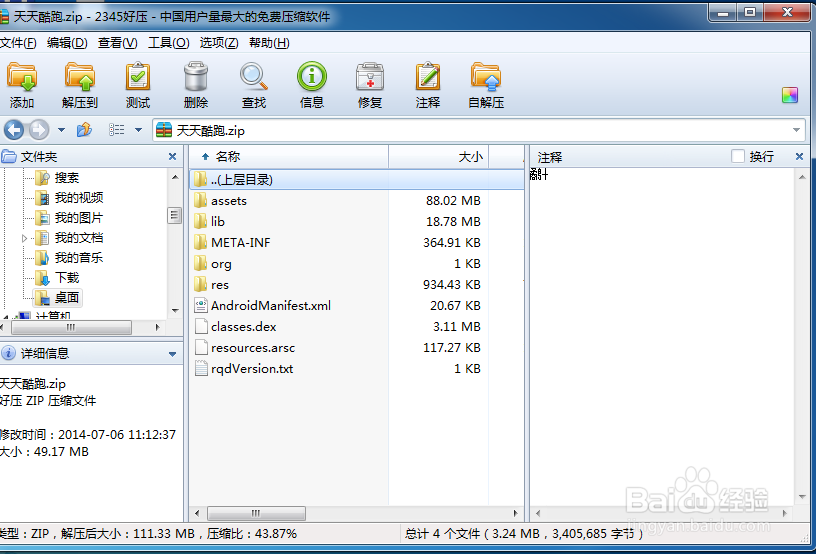Click the 364.91 KB size value
Viewport: 816px width, 554px height.
pos(452,242)
